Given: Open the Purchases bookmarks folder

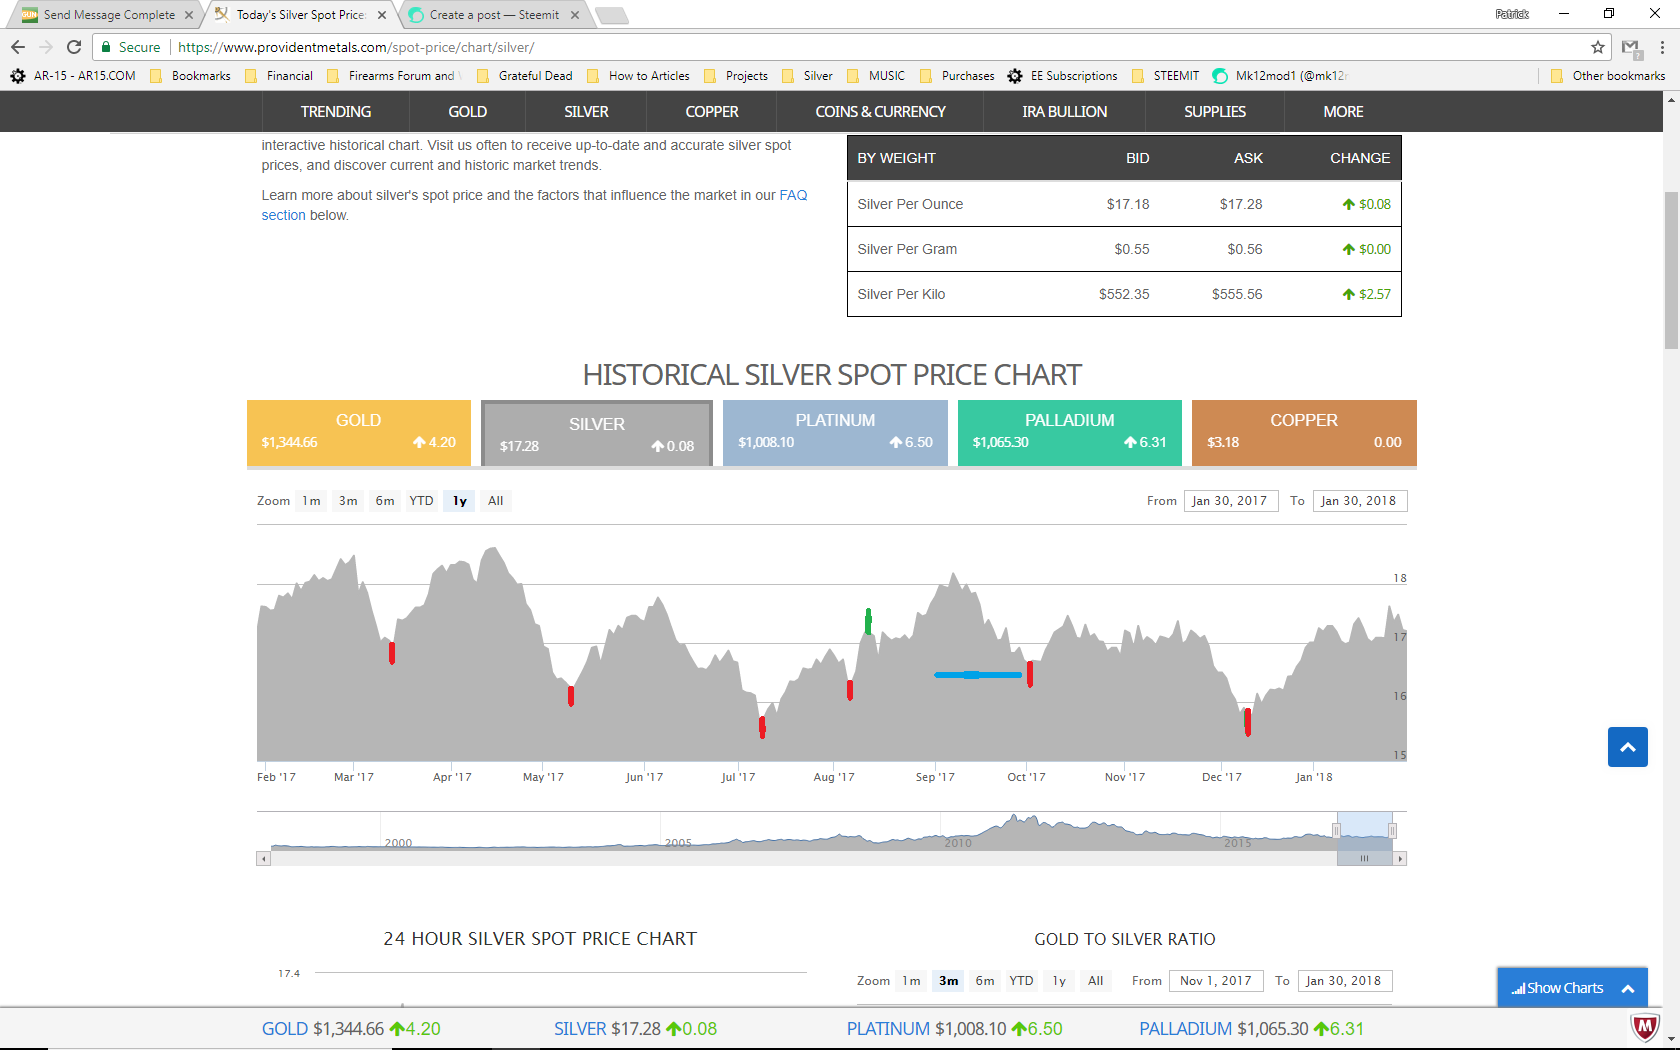Looking at the screenshot, I should tap(957, 76).
